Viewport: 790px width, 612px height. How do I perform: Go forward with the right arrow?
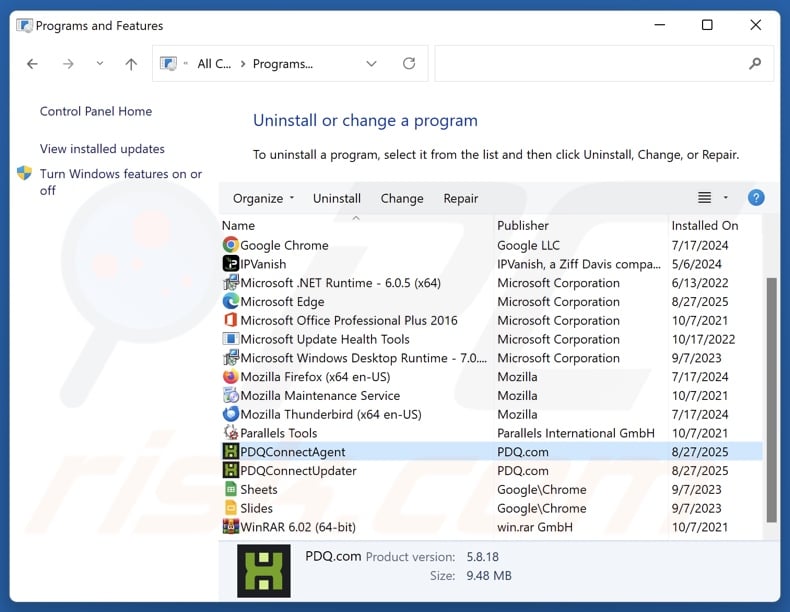68,64
